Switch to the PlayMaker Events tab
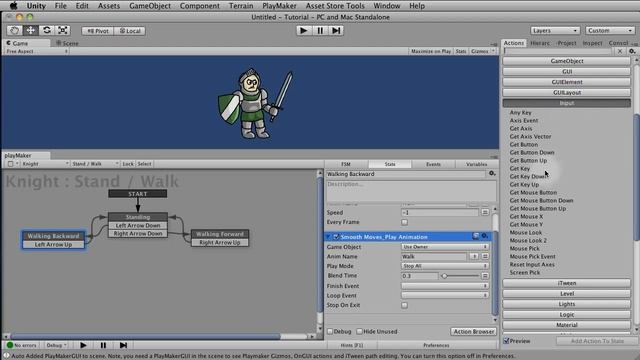Image resolution: width=640 pixels, height=360 pixels. (433, 164)
